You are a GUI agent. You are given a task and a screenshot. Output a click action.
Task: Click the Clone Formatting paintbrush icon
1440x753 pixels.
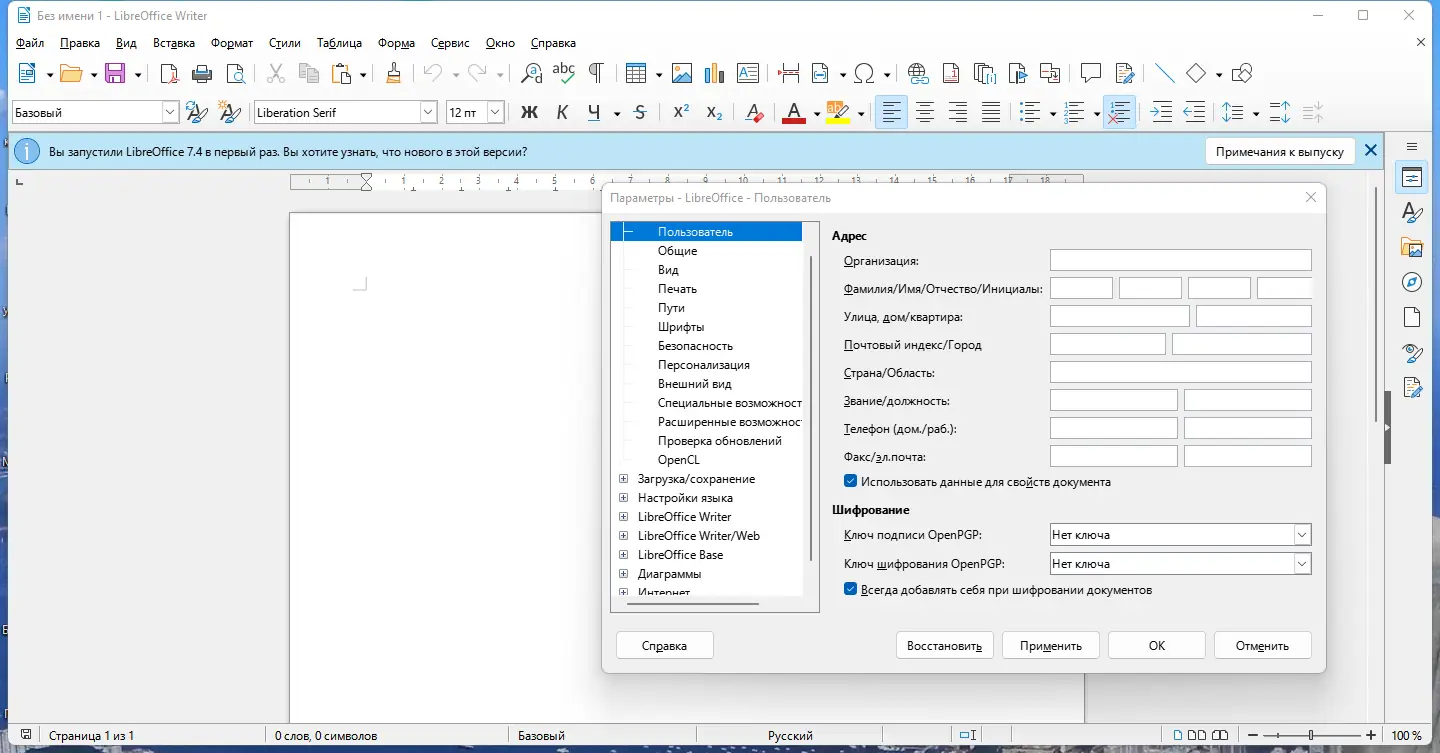point(394,73)
